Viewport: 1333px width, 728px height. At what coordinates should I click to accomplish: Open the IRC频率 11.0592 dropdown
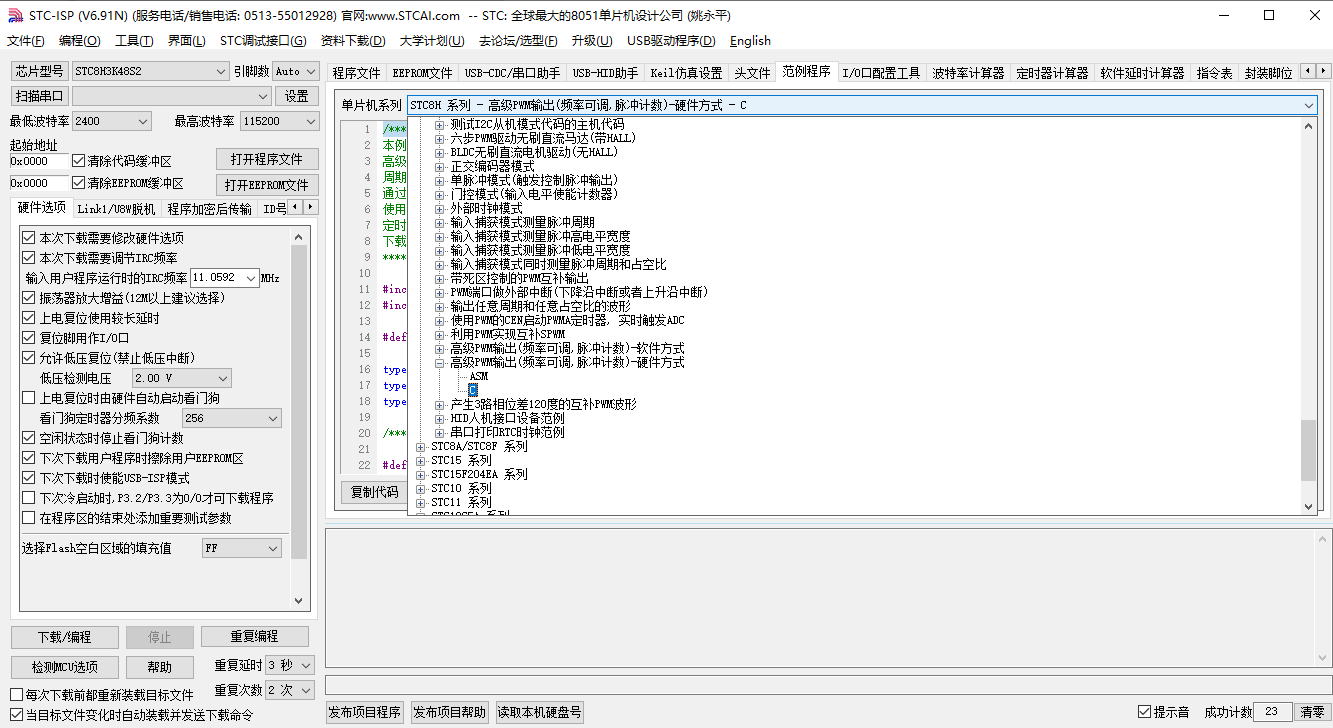tap(224, 277)
